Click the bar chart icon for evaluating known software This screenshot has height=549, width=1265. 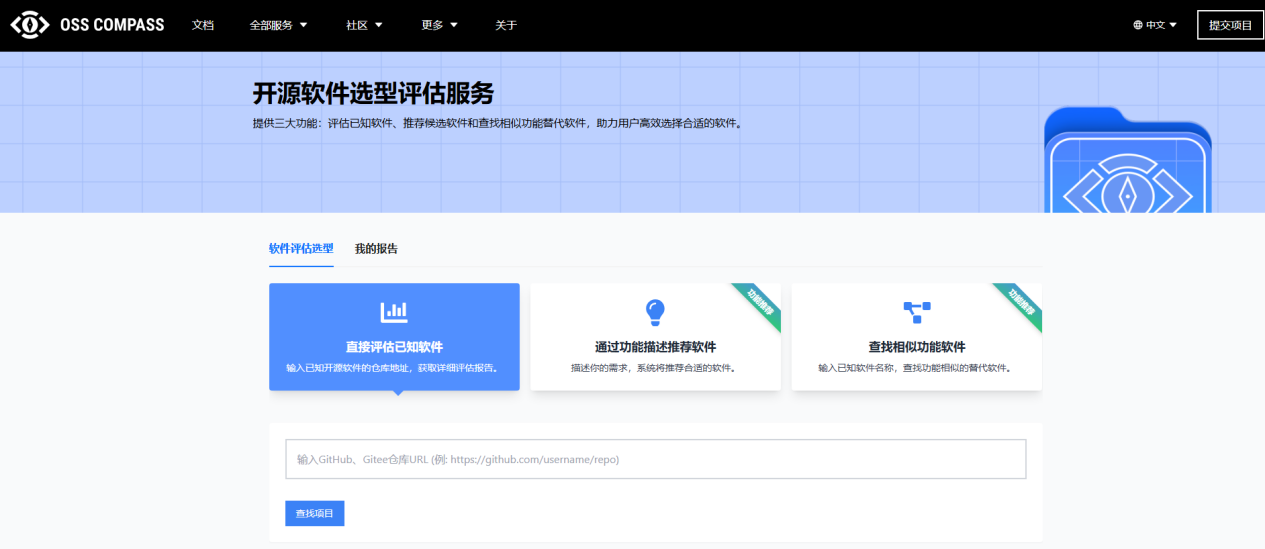tap(394, 312)
